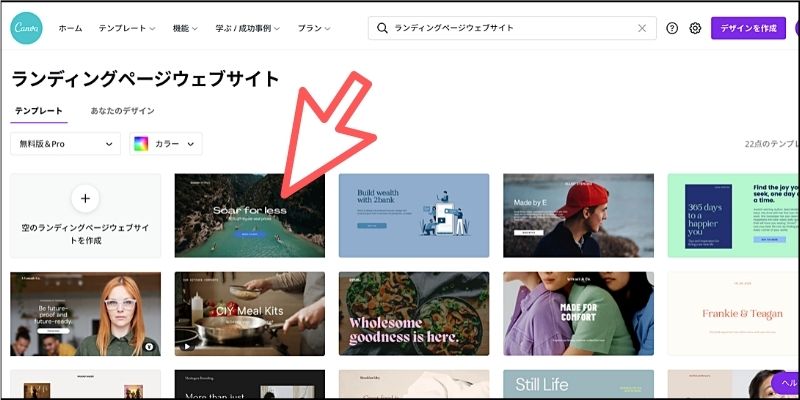
Task: Open the Frankie & Teagan template
Action: click(x=734, y=314)
